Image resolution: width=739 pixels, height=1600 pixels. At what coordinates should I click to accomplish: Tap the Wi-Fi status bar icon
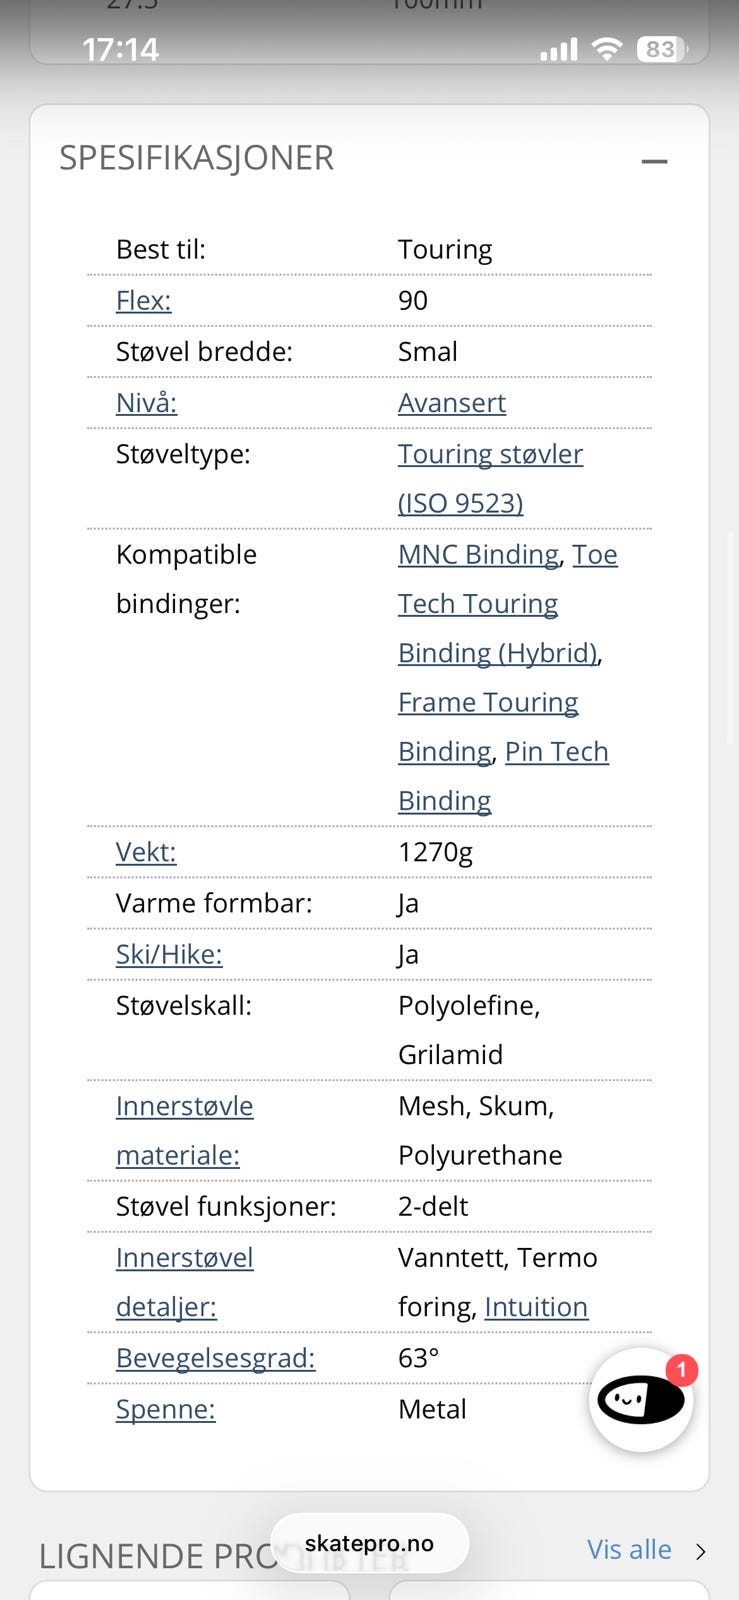[x=606, y=49]
